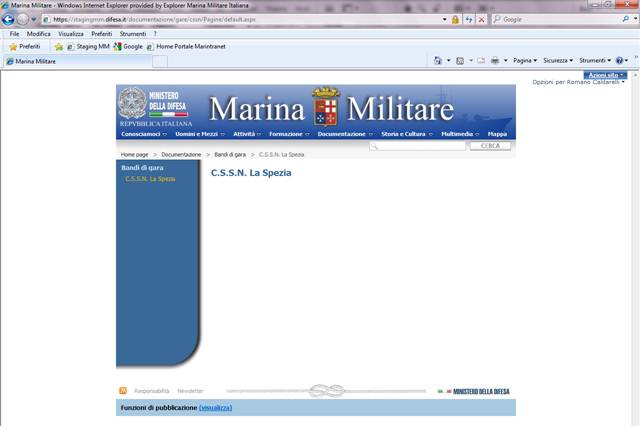The height and width of the screenshot is (426, 640).
Task: Open the recent pages dropdown beside Forward
Action: (x=33, y=19)
